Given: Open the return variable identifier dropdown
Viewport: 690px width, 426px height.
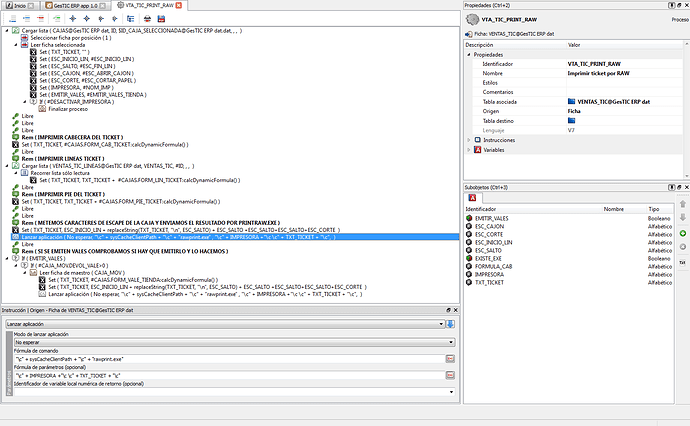Looking at the screenshot, I should 451,392.
